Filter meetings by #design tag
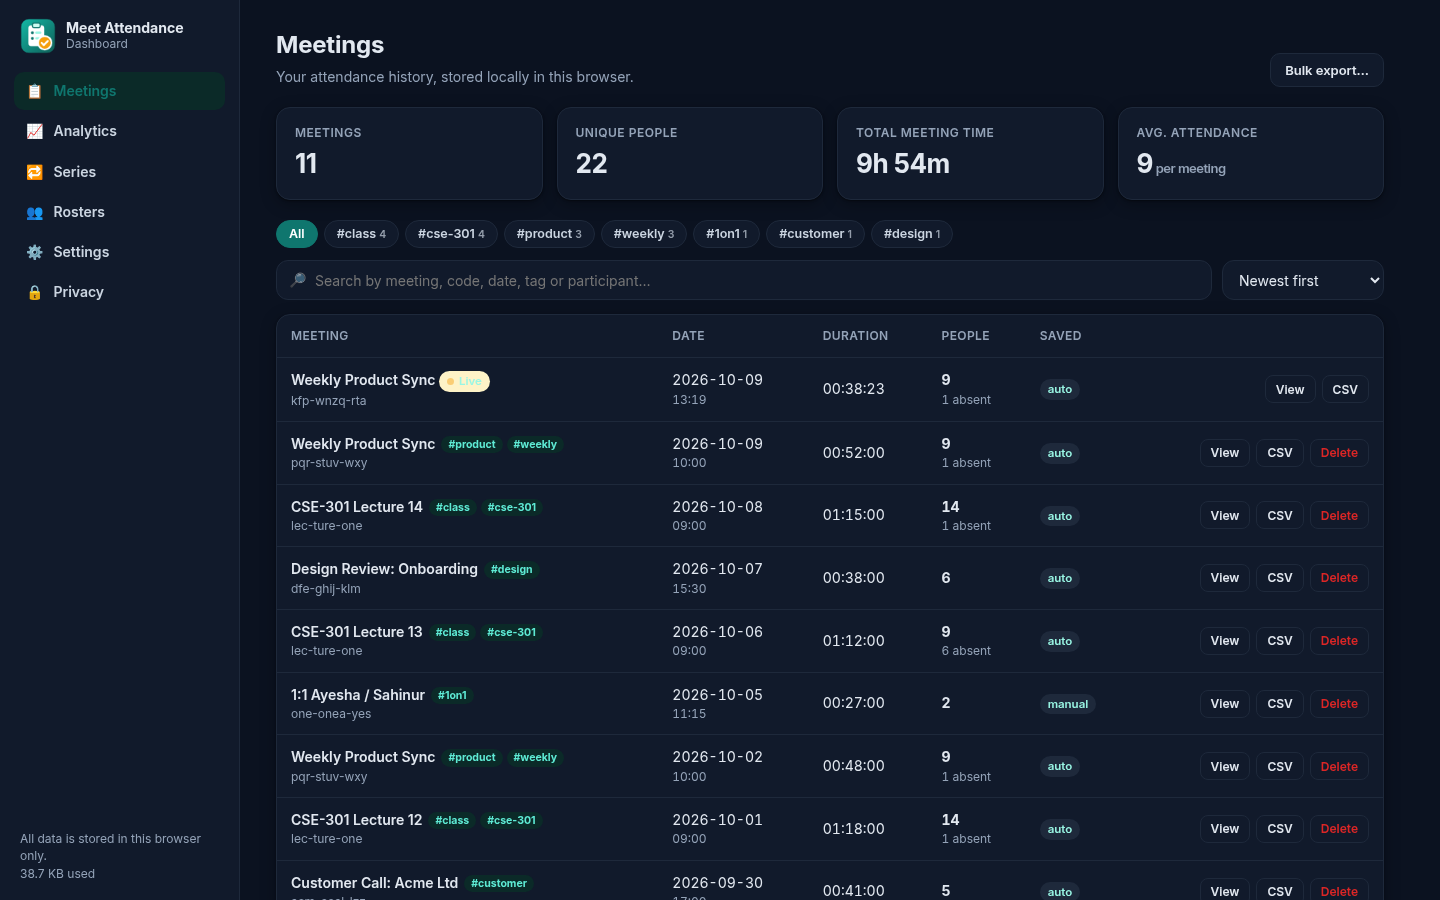The image size is (1440, 900). tap(912, 234)
